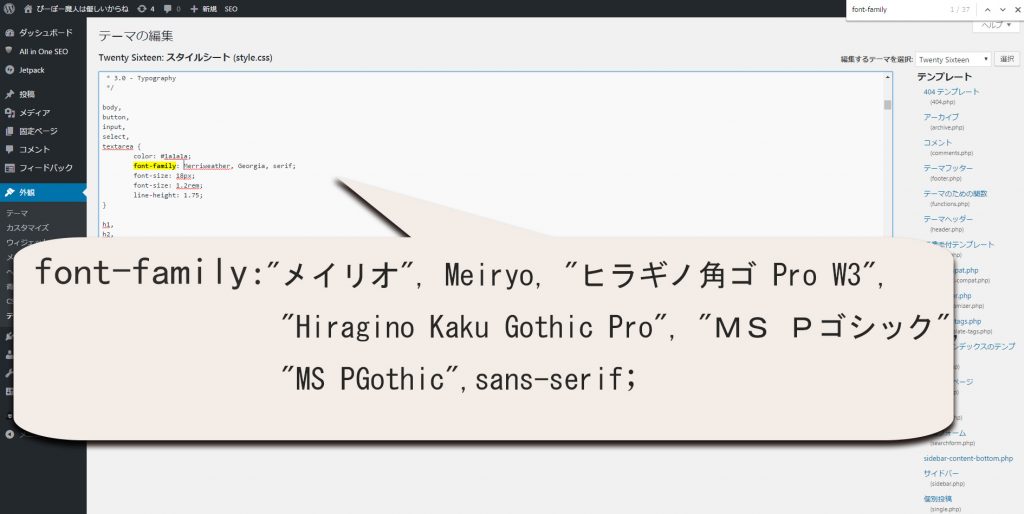Open the SEO admin bar menu
The image size is (1024, 514).
pos(231,9)
